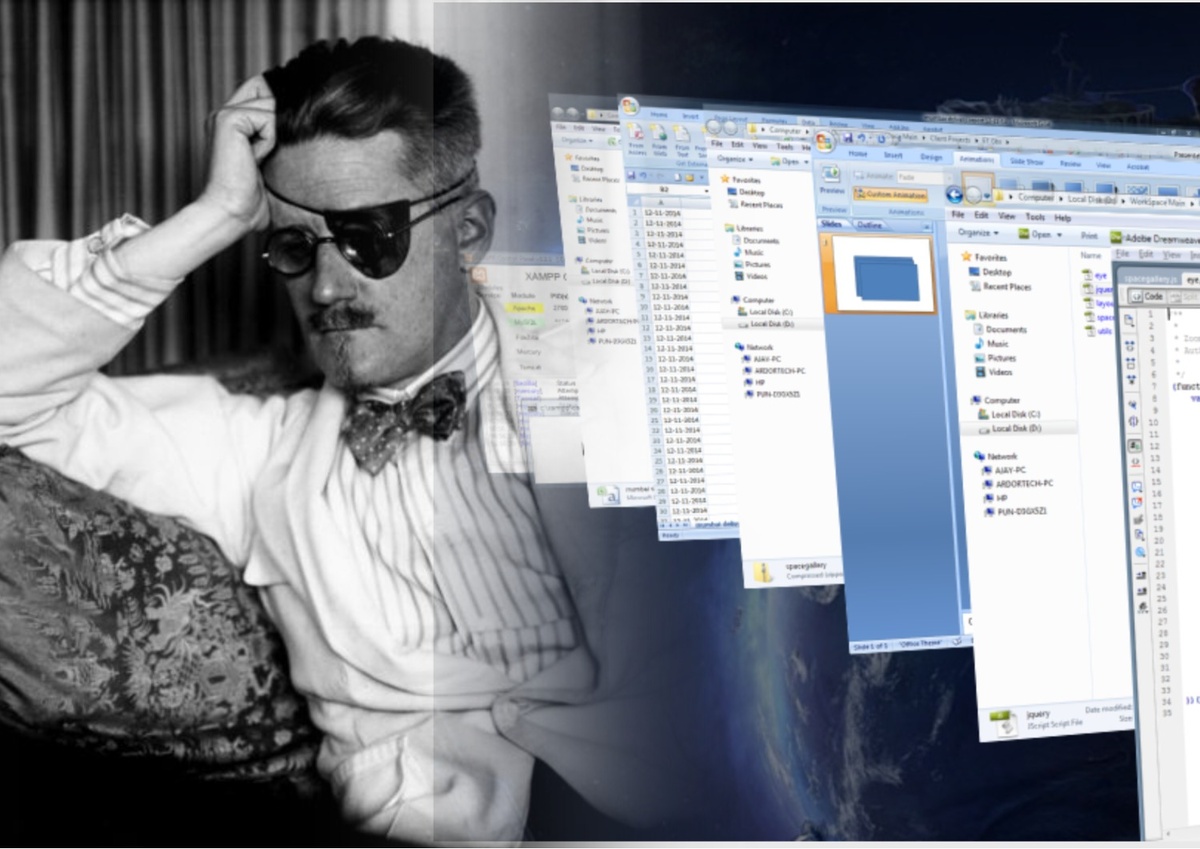Open Organize dropdown in middle Explorer window
Screen dimensions: 1200x849
coord(735,159)
